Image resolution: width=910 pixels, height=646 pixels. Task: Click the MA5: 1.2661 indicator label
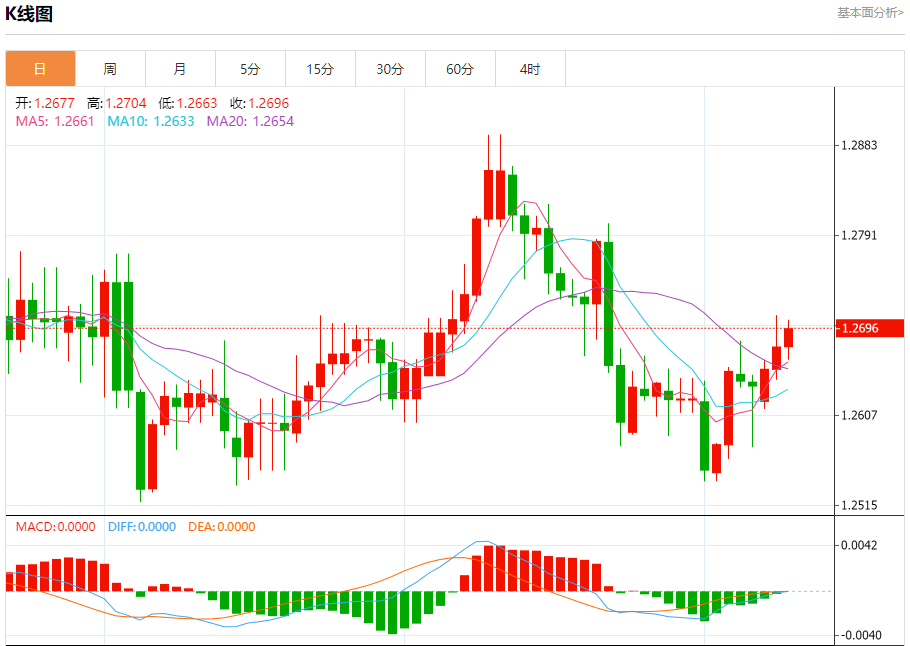55,121
